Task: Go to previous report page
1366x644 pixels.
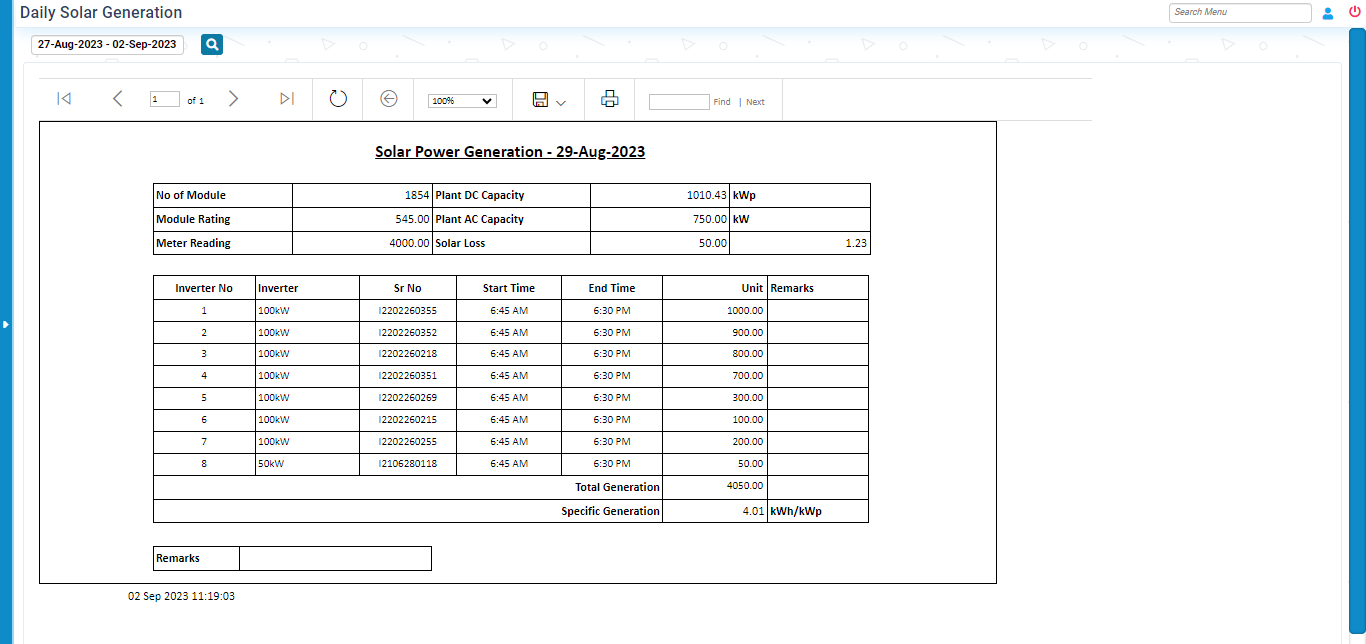Action: click(x=118, y=99)
